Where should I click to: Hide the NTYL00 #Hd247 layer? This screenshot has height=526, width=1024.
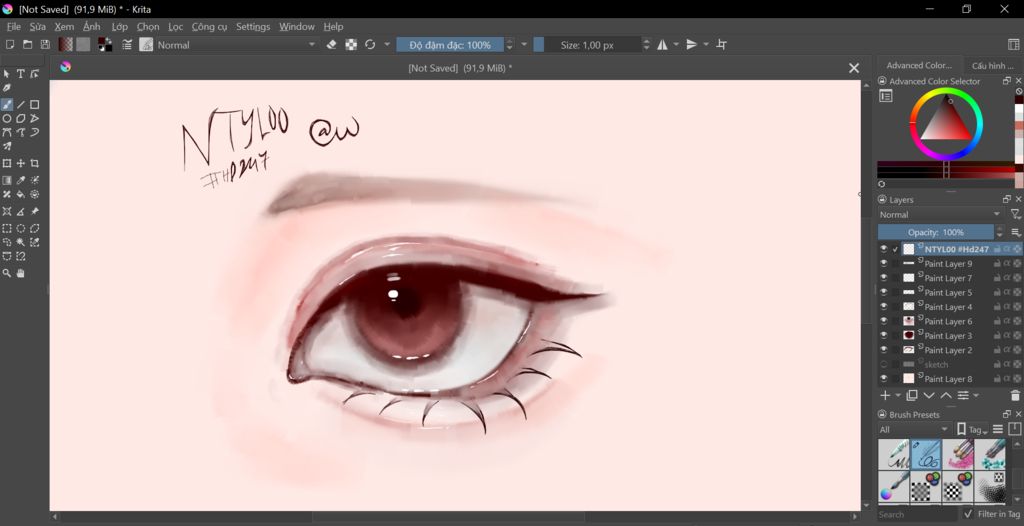(x=884, y=249)
